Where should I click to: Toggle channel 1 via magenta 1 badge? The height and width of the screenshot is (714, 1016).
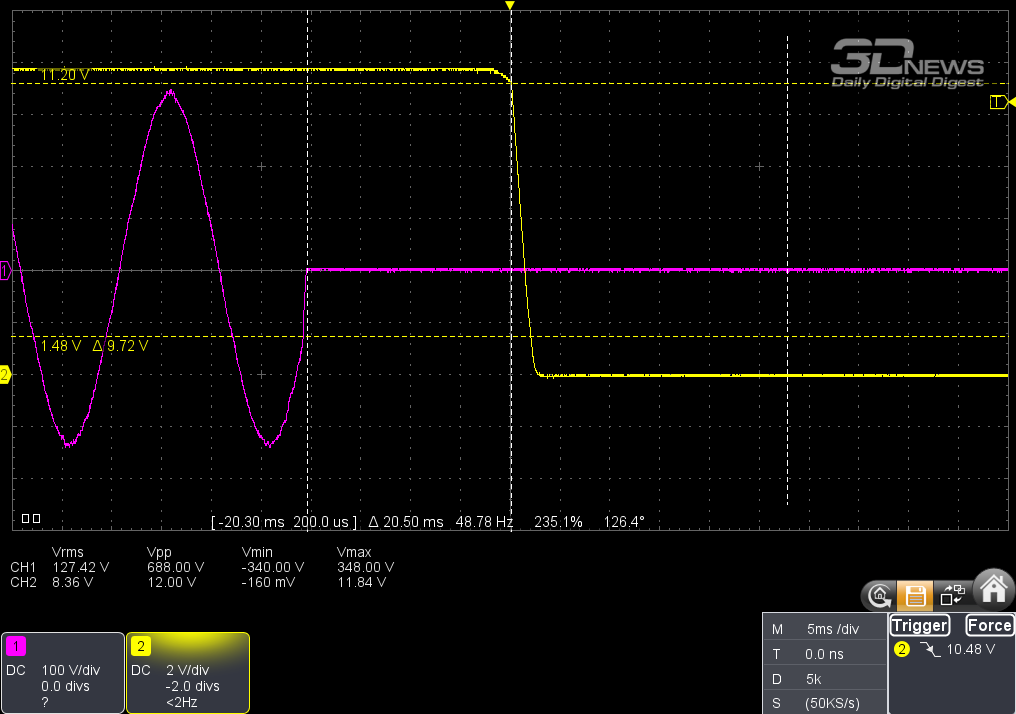pyautogui.click(x=16, y=646)
